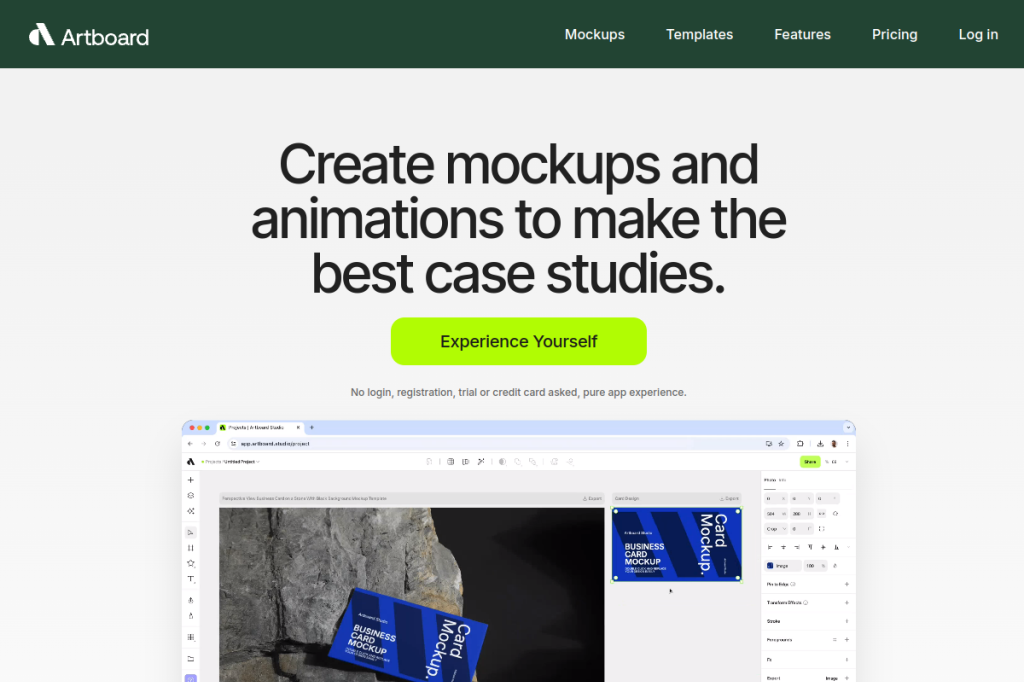The height and width of the screenshot is (682, 1024).
Task: Open the Mockups navigation item
Action: pyautogui.click(x=594, y=35)
